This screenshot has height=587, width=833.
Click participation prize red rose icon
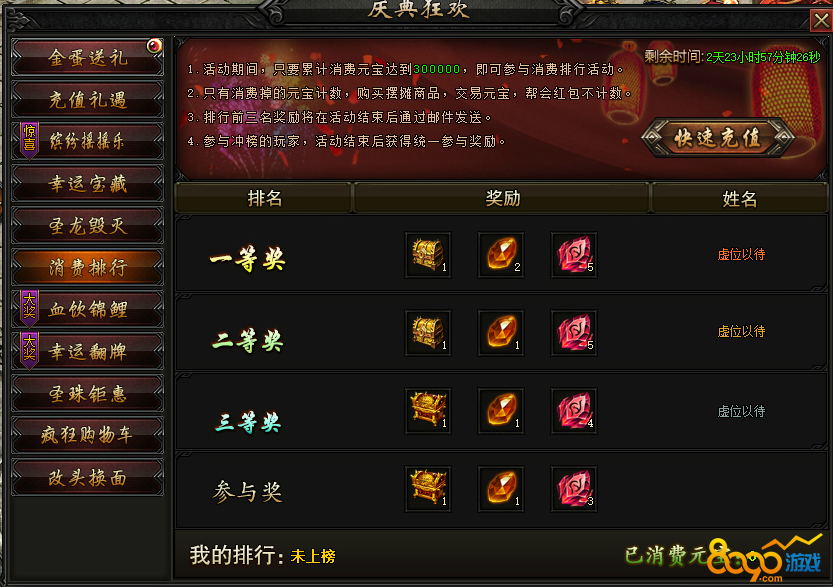point(574,489)
